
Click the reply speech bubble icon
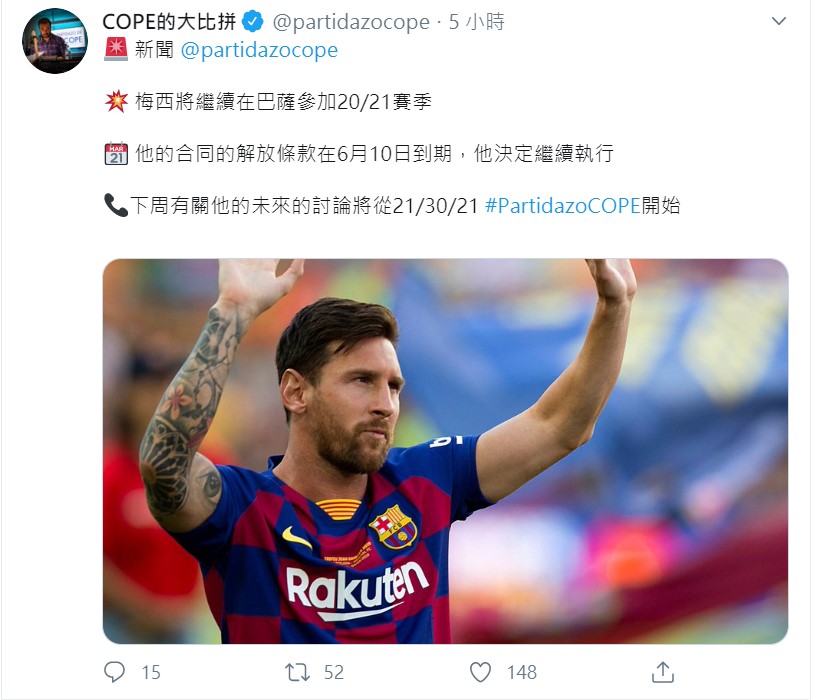pyautogui.click(x=114, y=672)
